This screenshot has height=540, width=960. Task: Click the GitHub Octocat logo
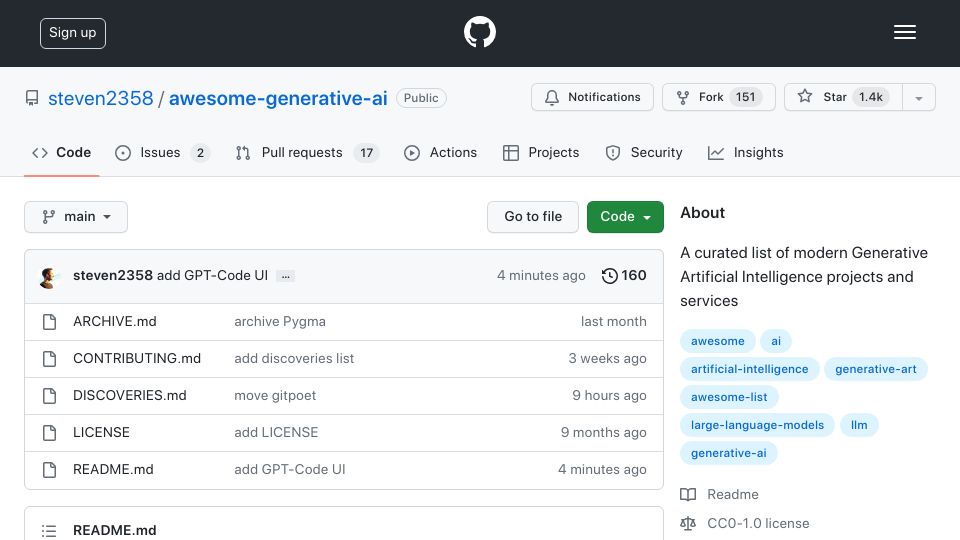[479, 32]
